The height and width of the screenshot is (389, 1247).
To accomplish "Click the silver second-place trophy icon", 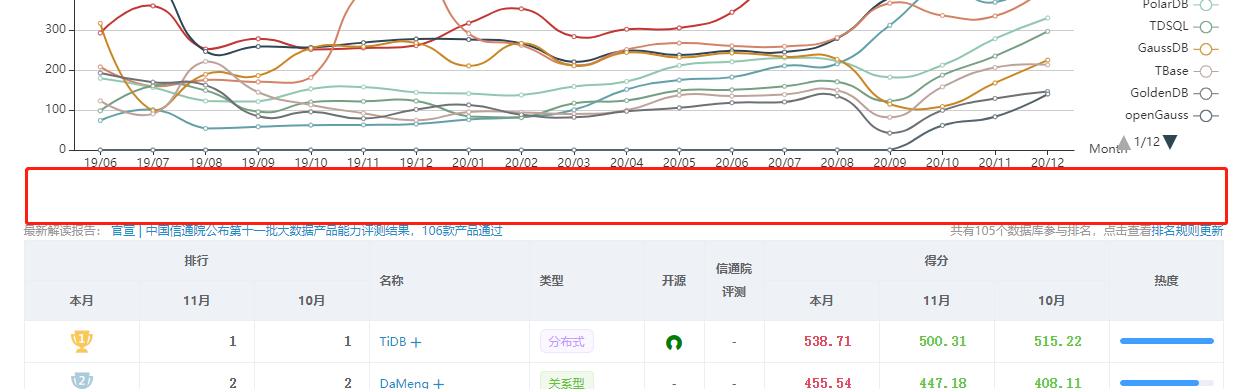I will pyautogui.click(x=82, y=381).
